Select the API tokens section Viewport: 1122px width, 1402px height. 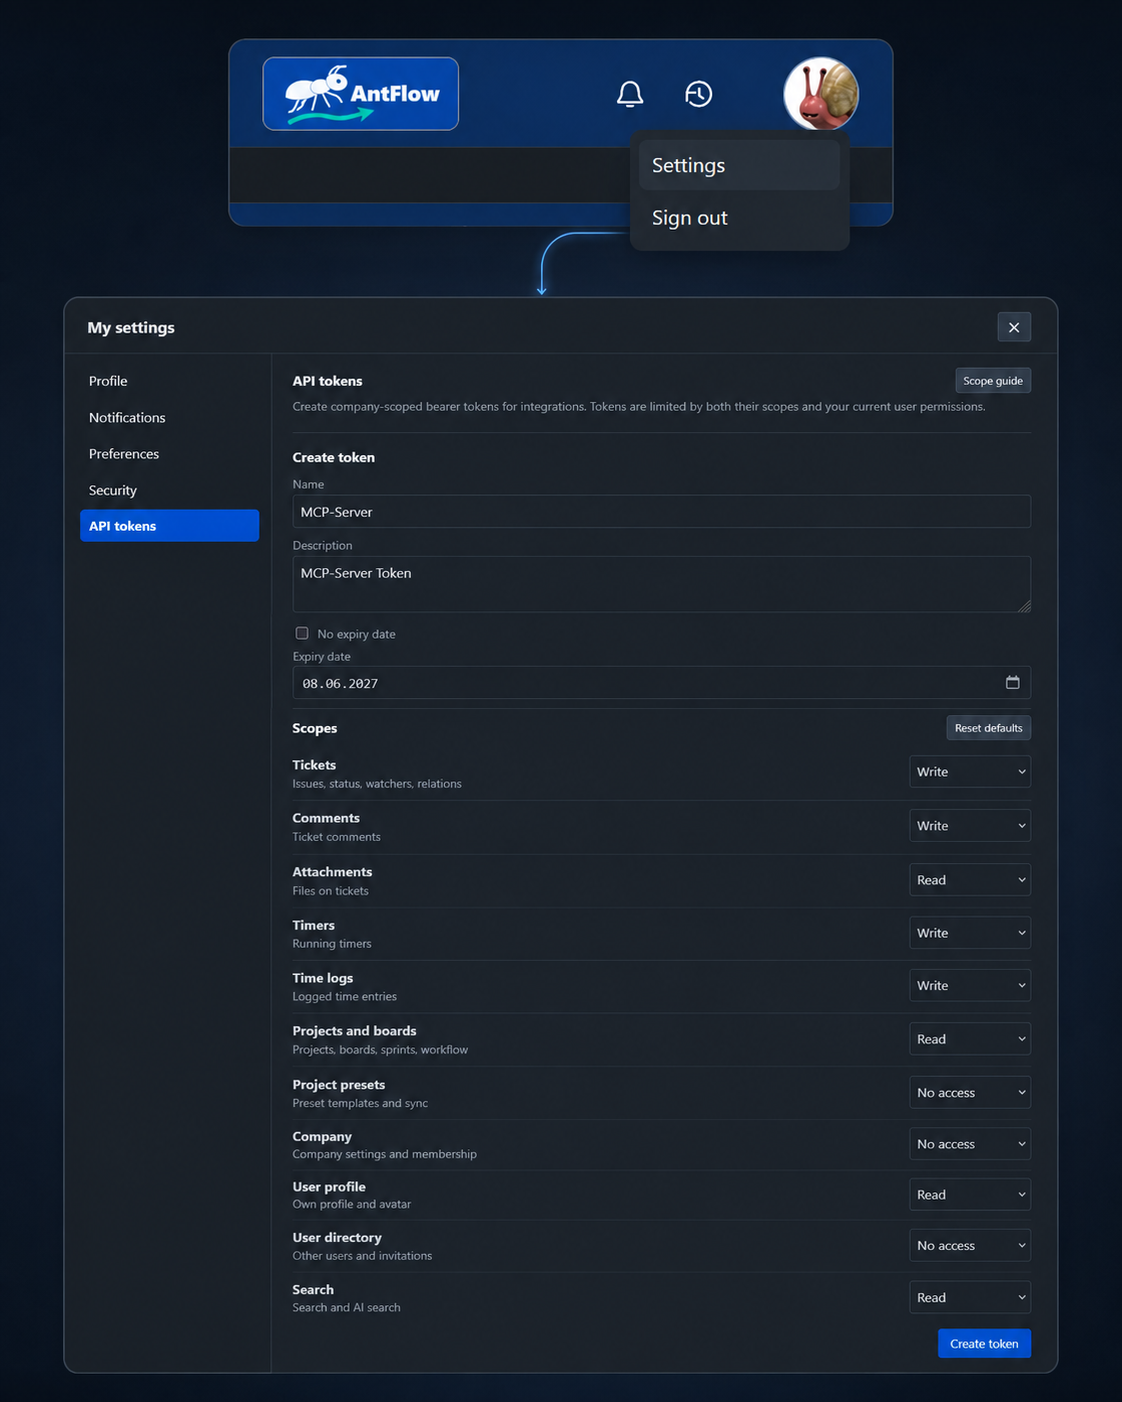[x=169, y=526]
